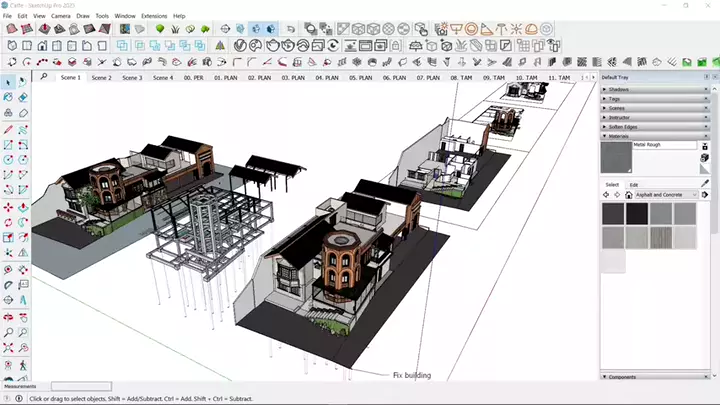Click the Paint Bucket tool
The image size is (720, 405).
(x=8, y=97)
